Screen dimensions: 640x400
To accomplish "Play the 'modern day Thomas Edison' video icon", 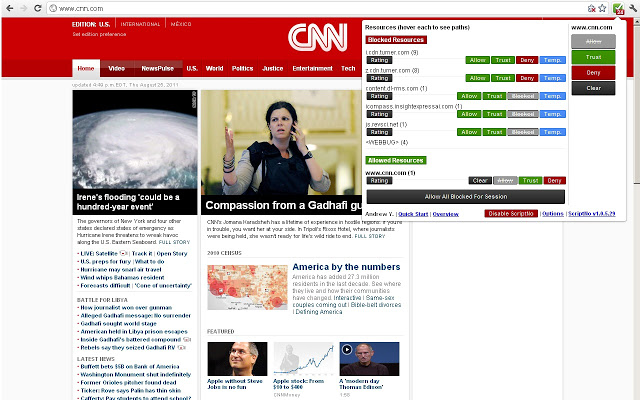I will click(347, 349).
